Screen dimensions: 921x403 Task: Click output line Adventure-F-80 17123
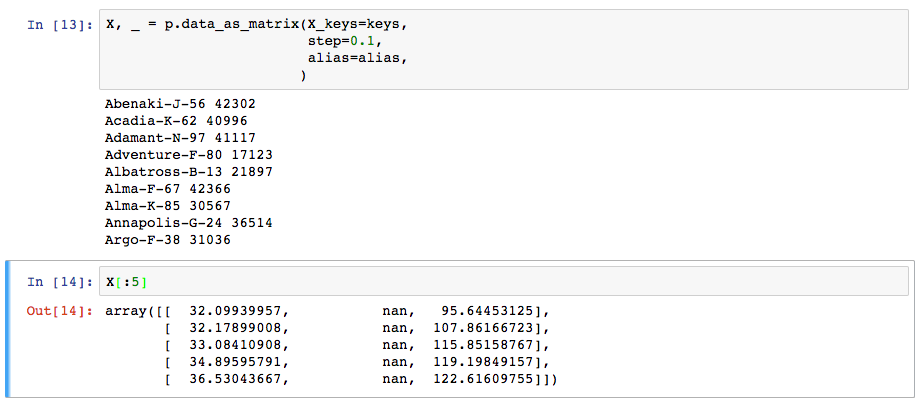click(189, 155)
